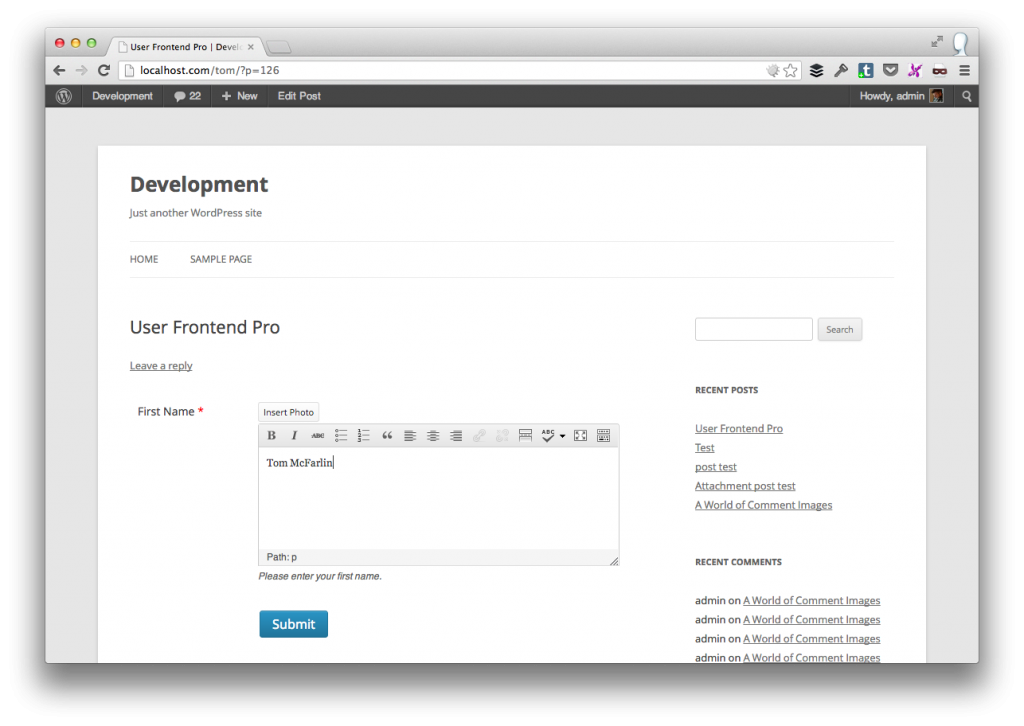1024x726 pixels.
Task: Open the Buffer stacked-layers extension
Action: [x=816, y=71]
